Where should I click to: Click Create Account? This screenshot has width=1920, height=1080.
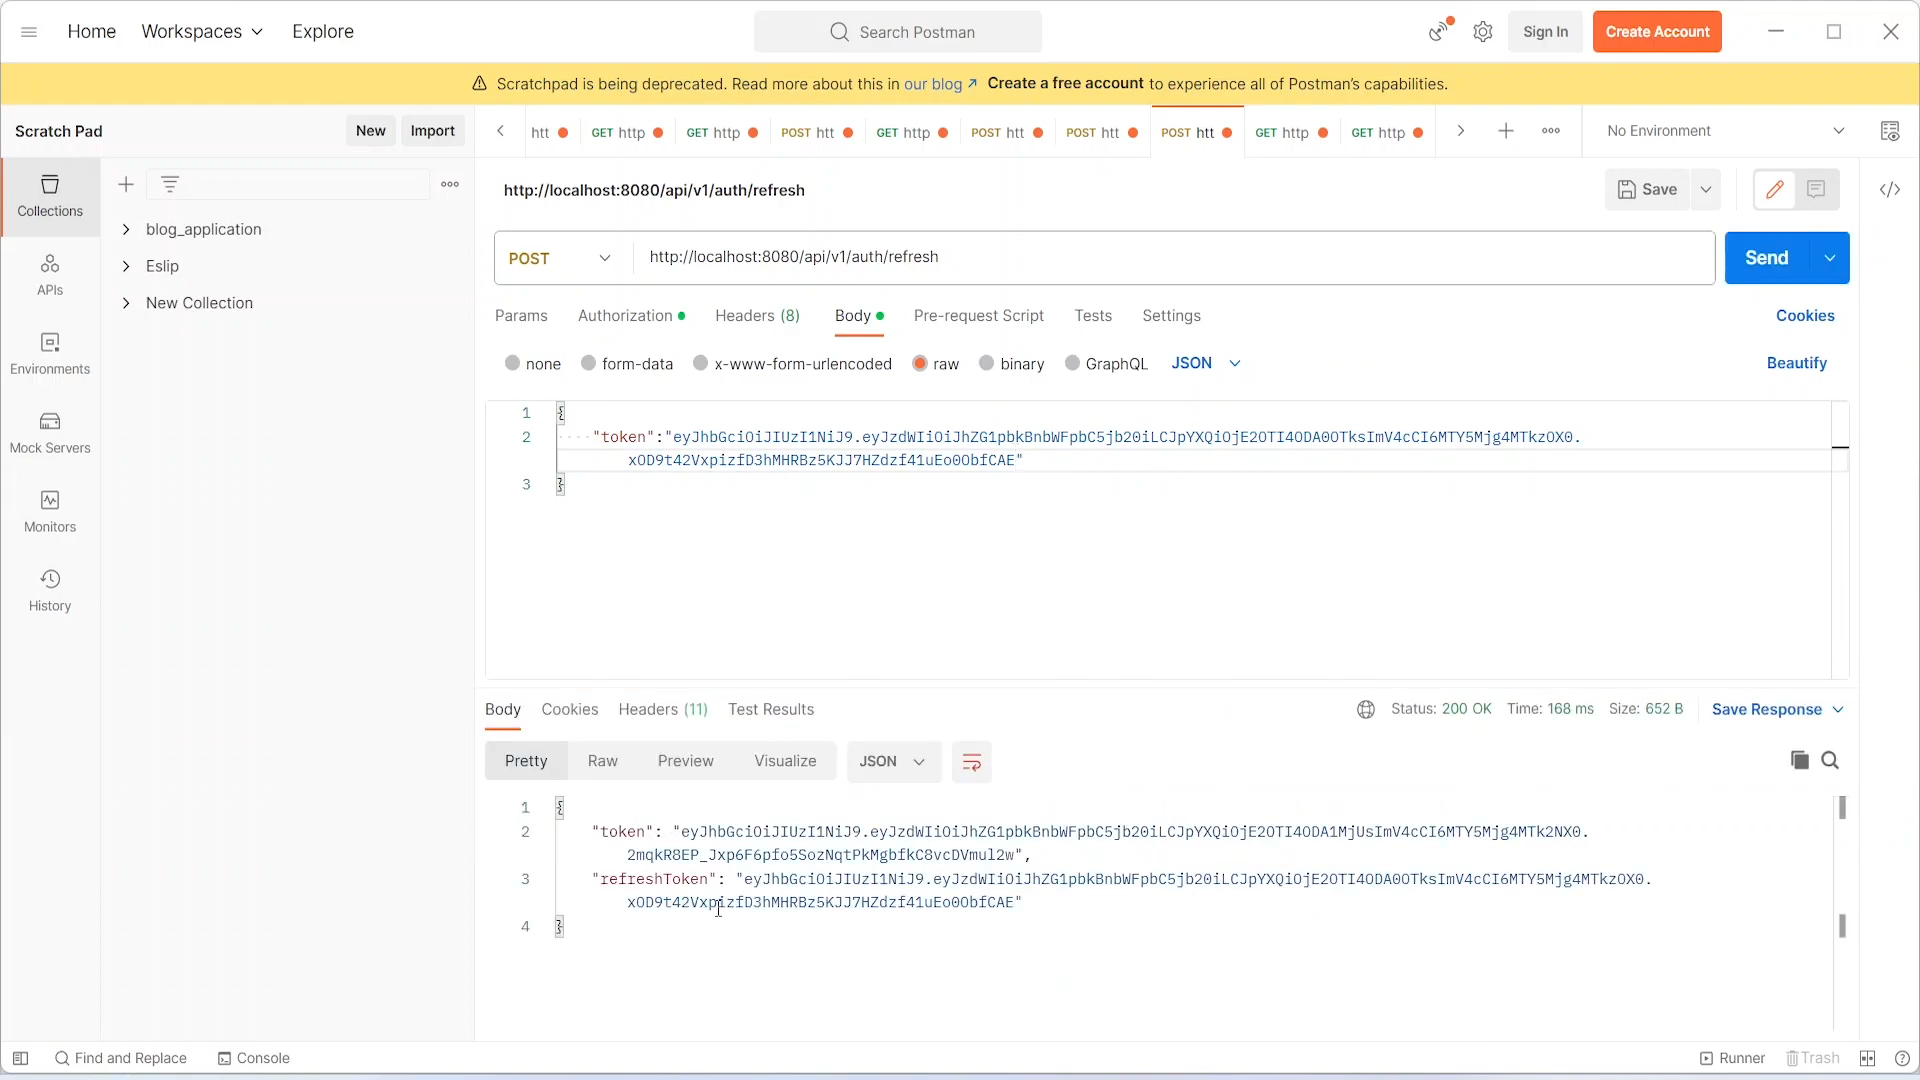click(1657, 32)
